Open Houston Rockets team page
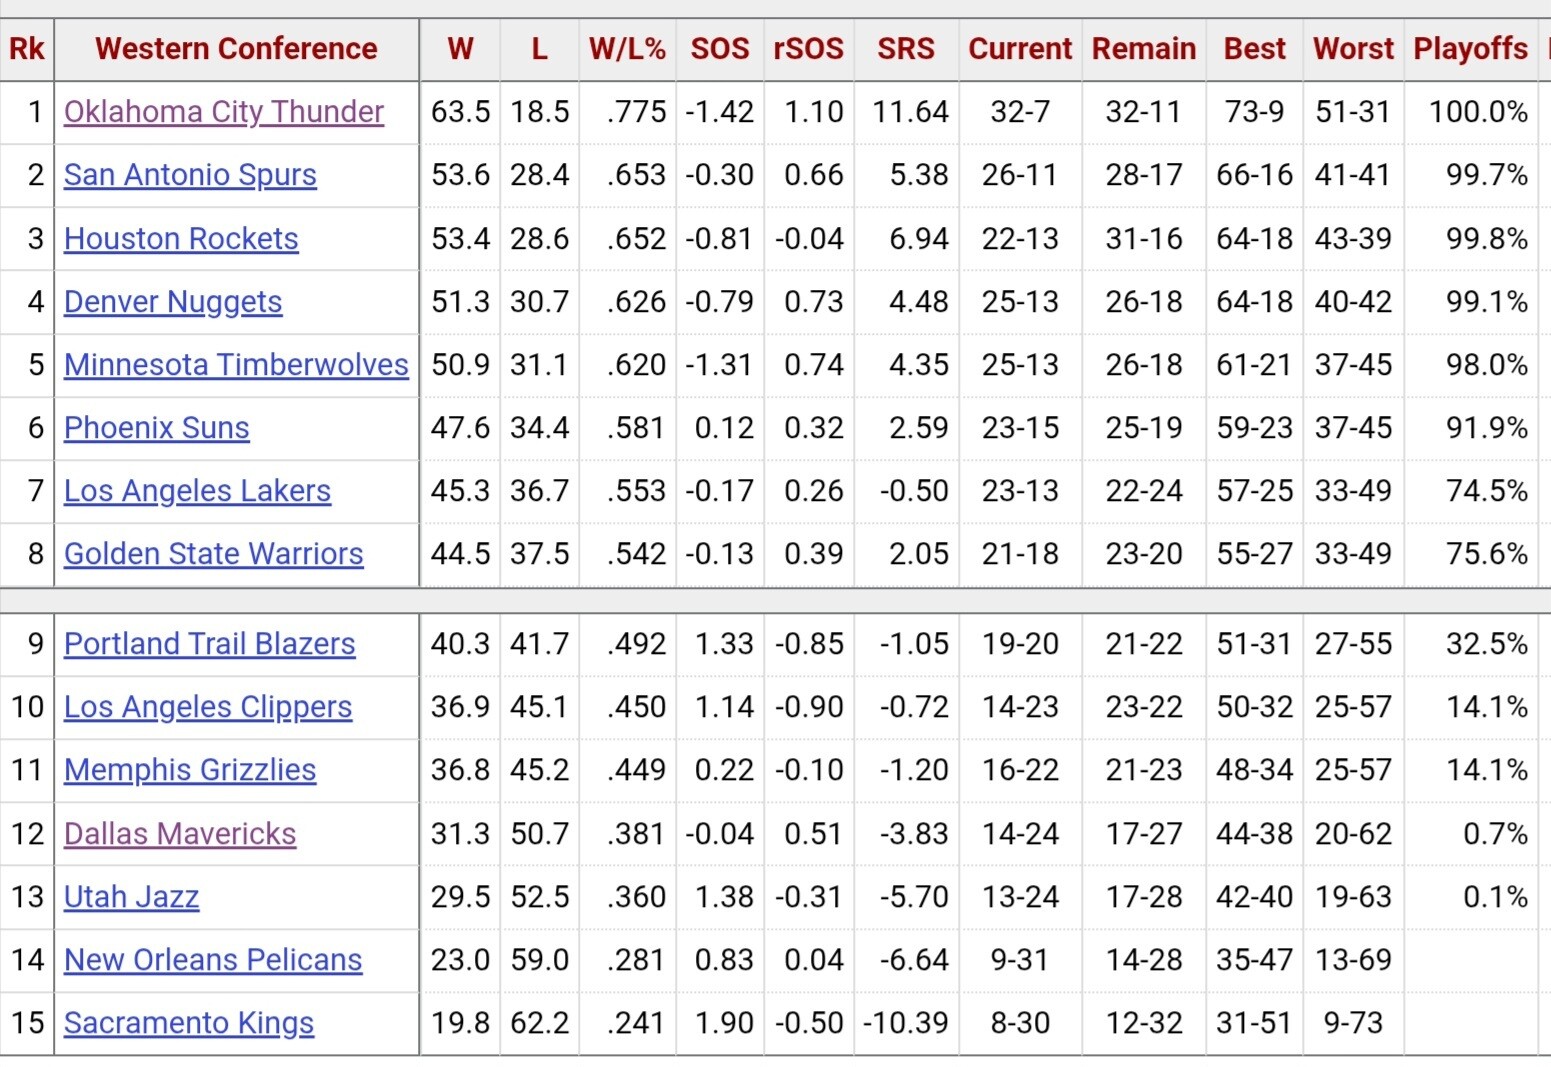 coord(181,239)
